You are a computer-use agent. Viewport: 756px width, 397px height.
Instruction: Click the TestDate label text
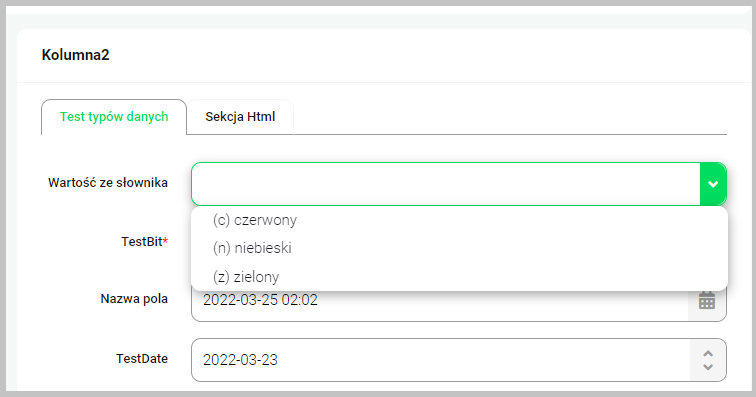142,359
